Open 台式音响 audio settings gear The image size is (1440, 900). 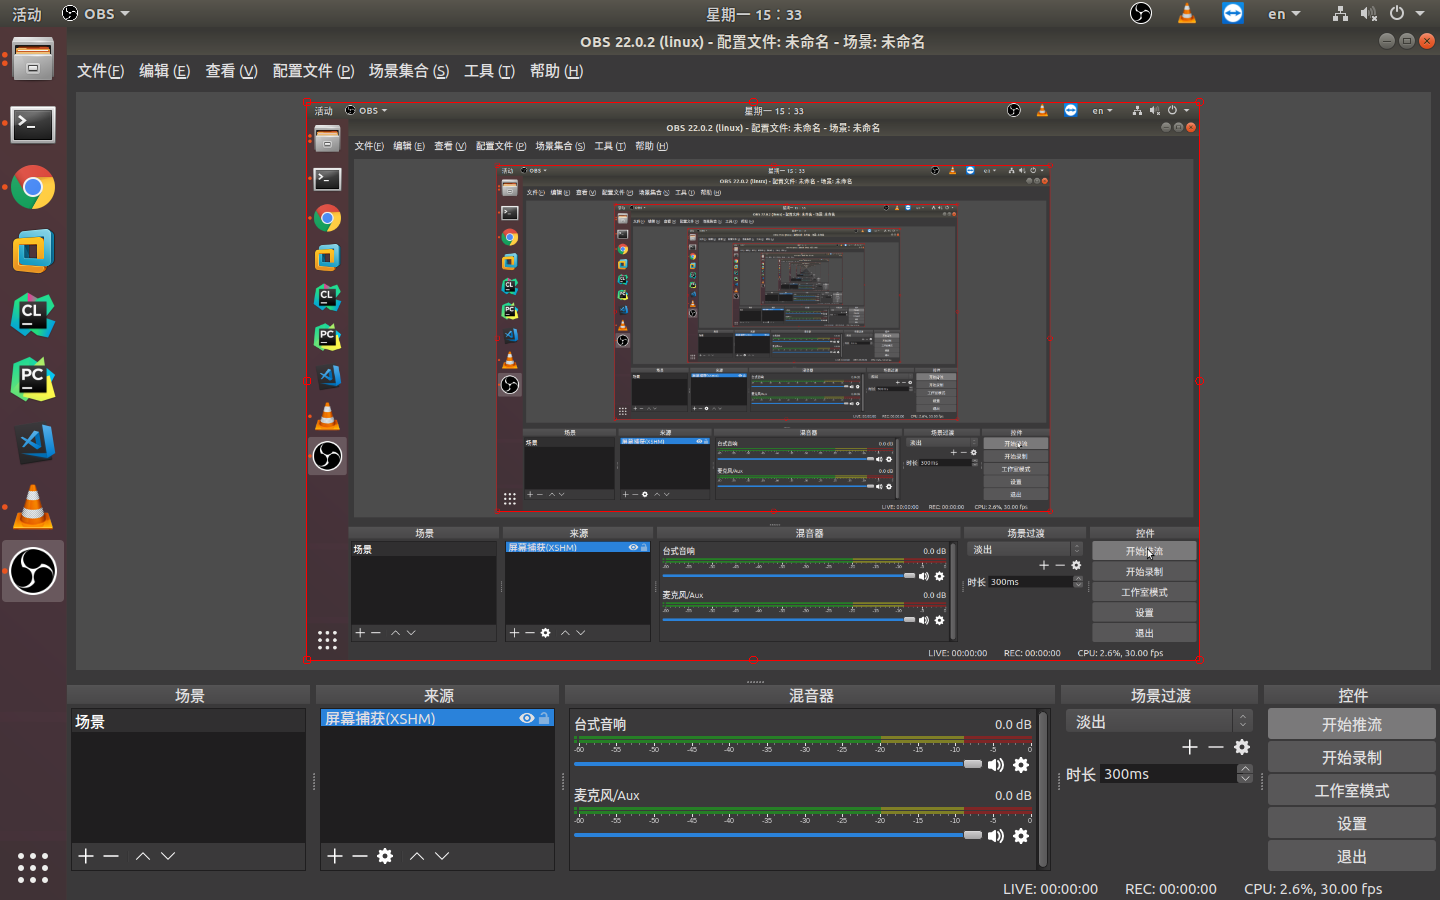pos(1021,765)
